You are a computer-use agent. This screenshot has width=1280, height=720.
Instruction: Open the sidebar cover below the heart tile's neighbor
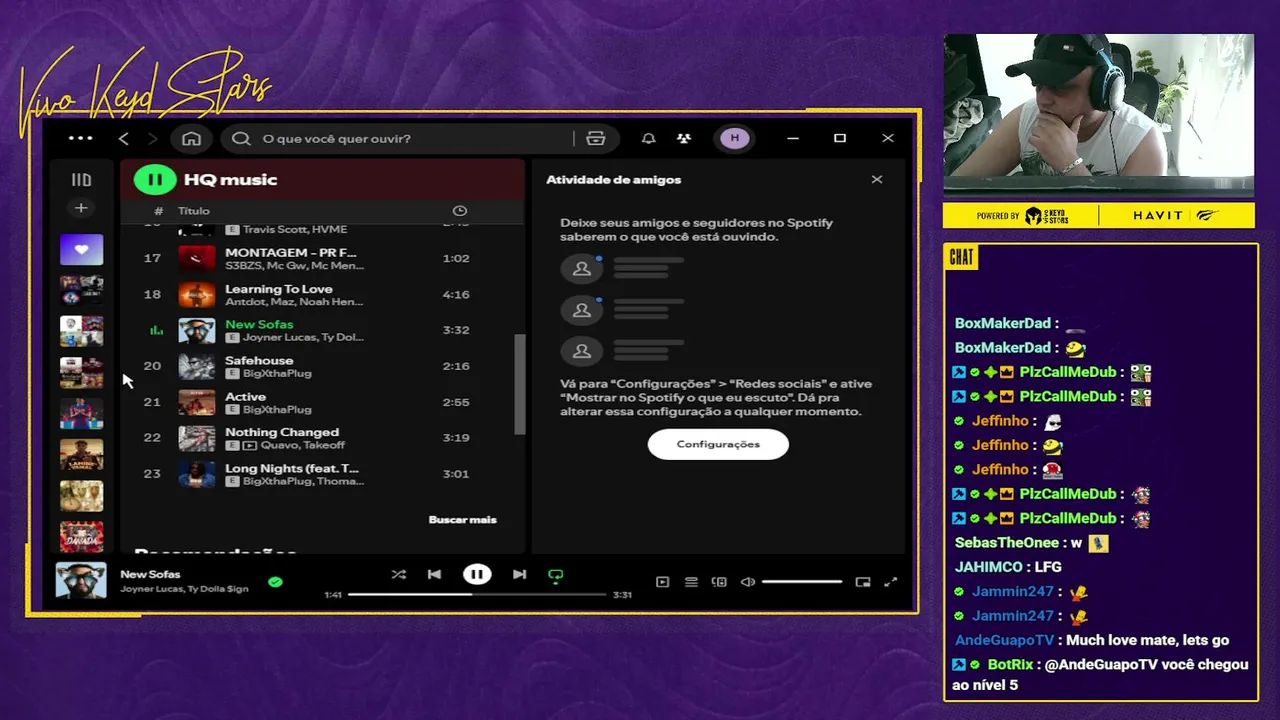click(81, 331)
